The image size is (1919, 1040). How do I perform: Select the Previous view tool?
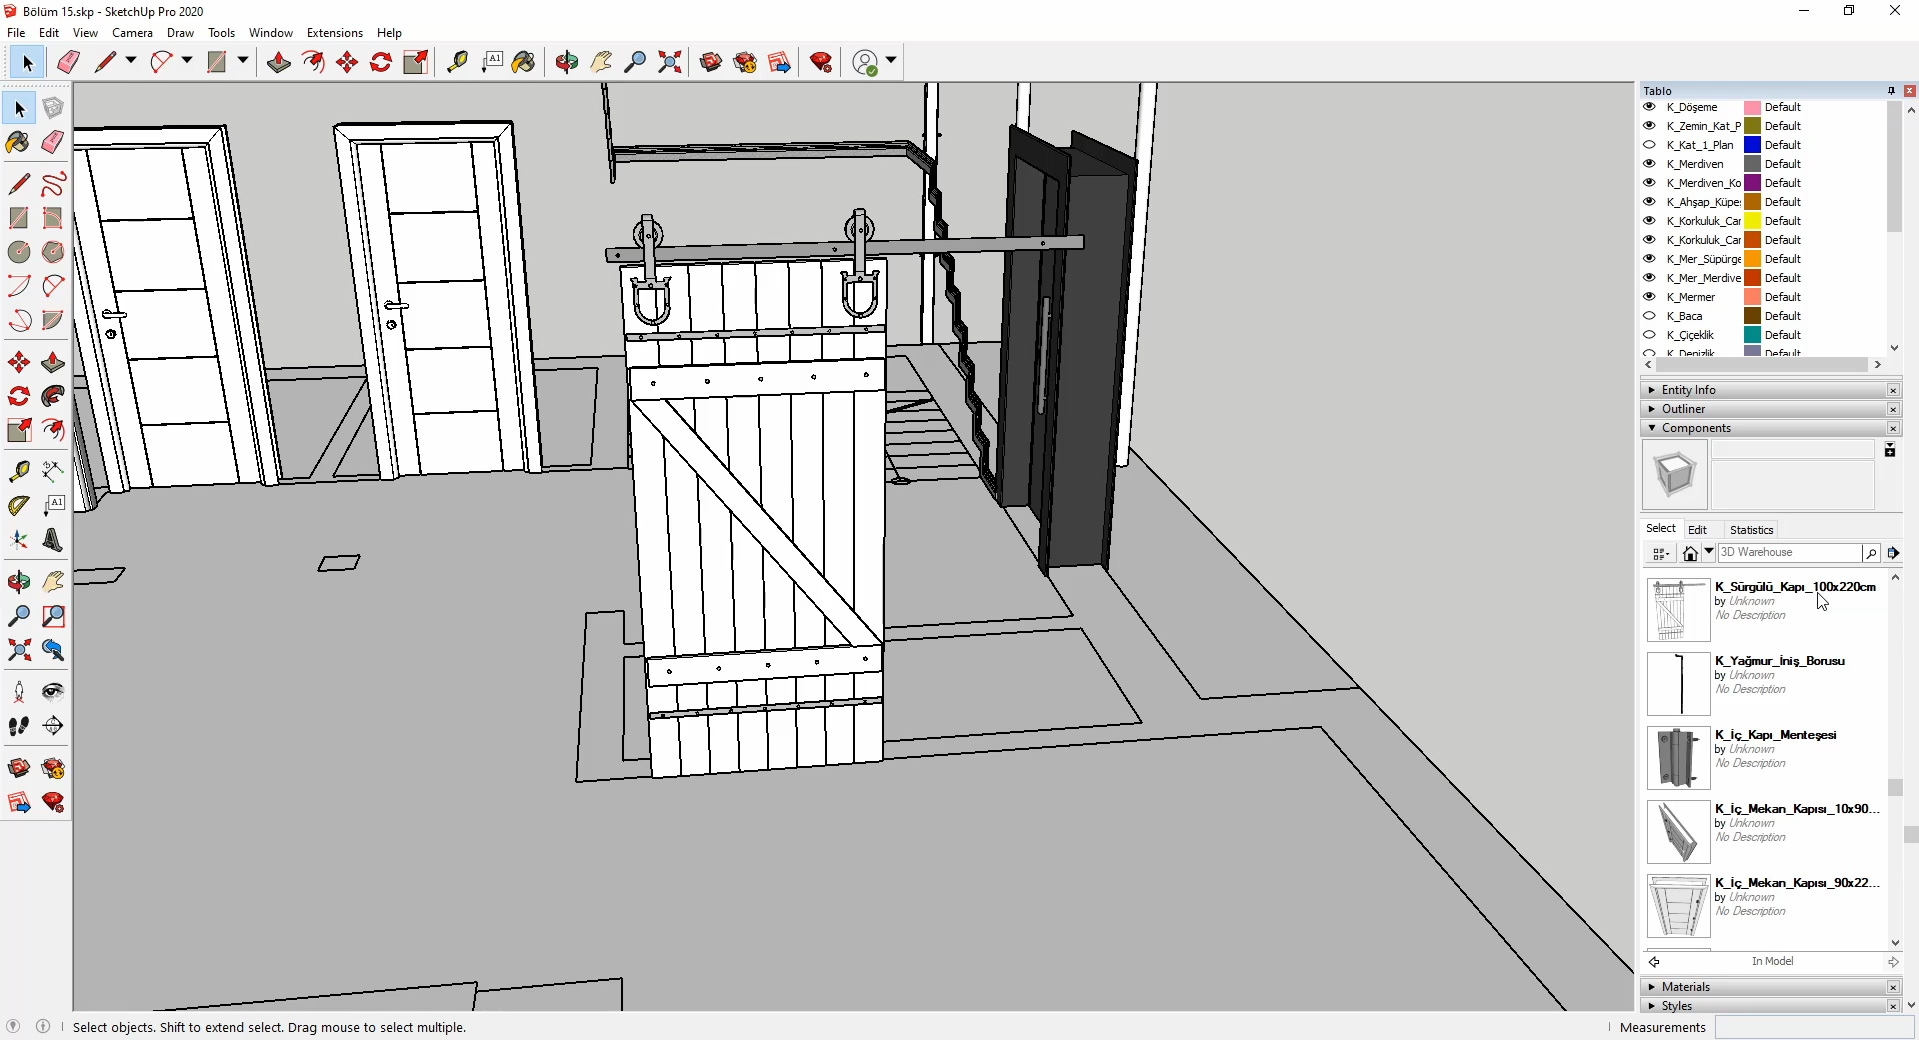pos(53,650)
